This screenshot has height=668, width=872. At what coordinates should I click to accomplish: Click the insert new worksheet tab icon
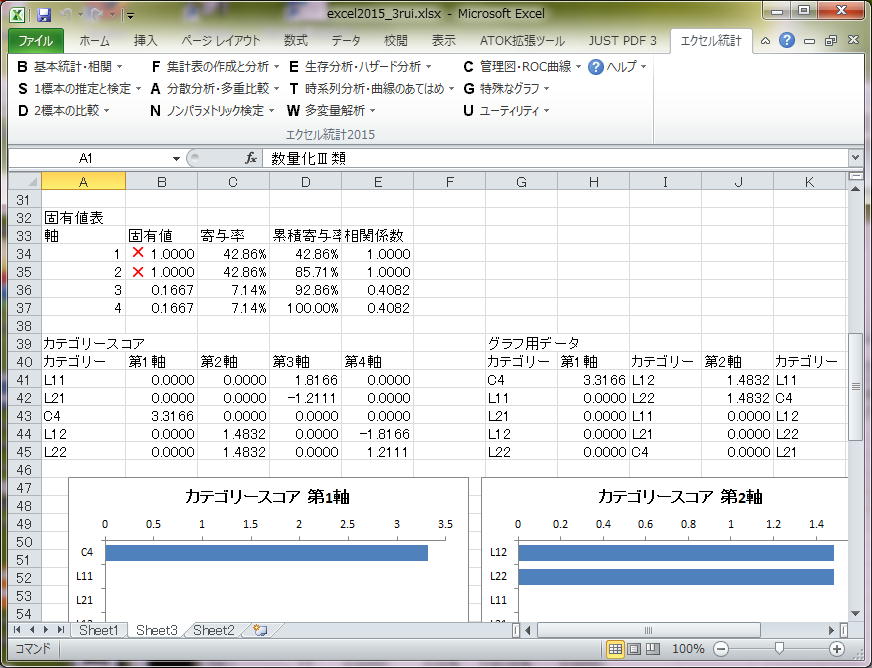(x=260, y=630)
